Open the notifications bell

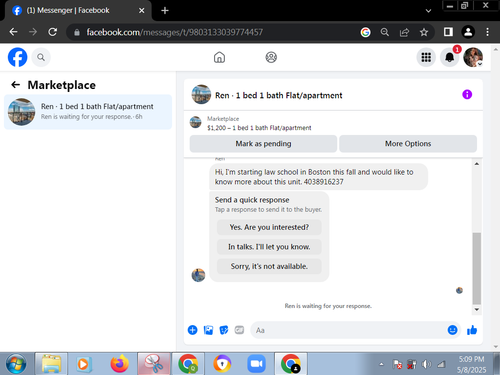449,57
